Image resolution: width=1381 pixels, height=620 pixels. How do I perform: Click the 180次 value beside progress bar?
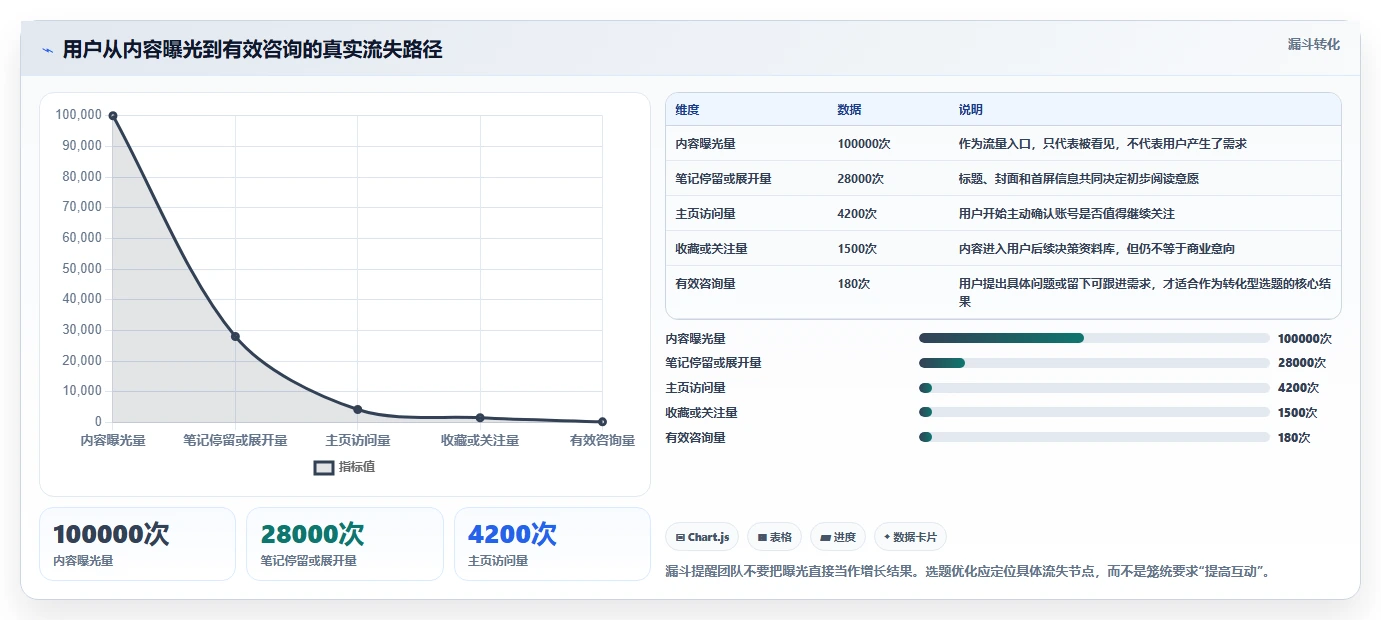[x=1294, y=438]
